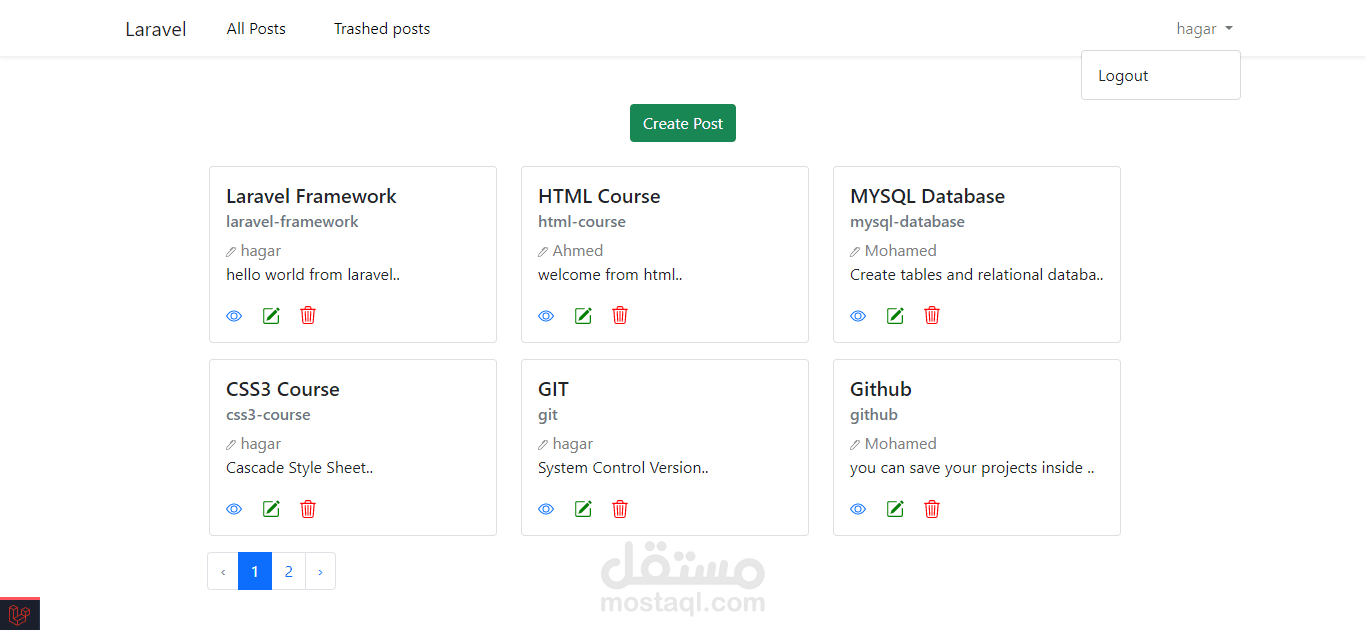1366x630 pixels.
Task: Open the Trashed posts nav item
Action: point(382,29)
